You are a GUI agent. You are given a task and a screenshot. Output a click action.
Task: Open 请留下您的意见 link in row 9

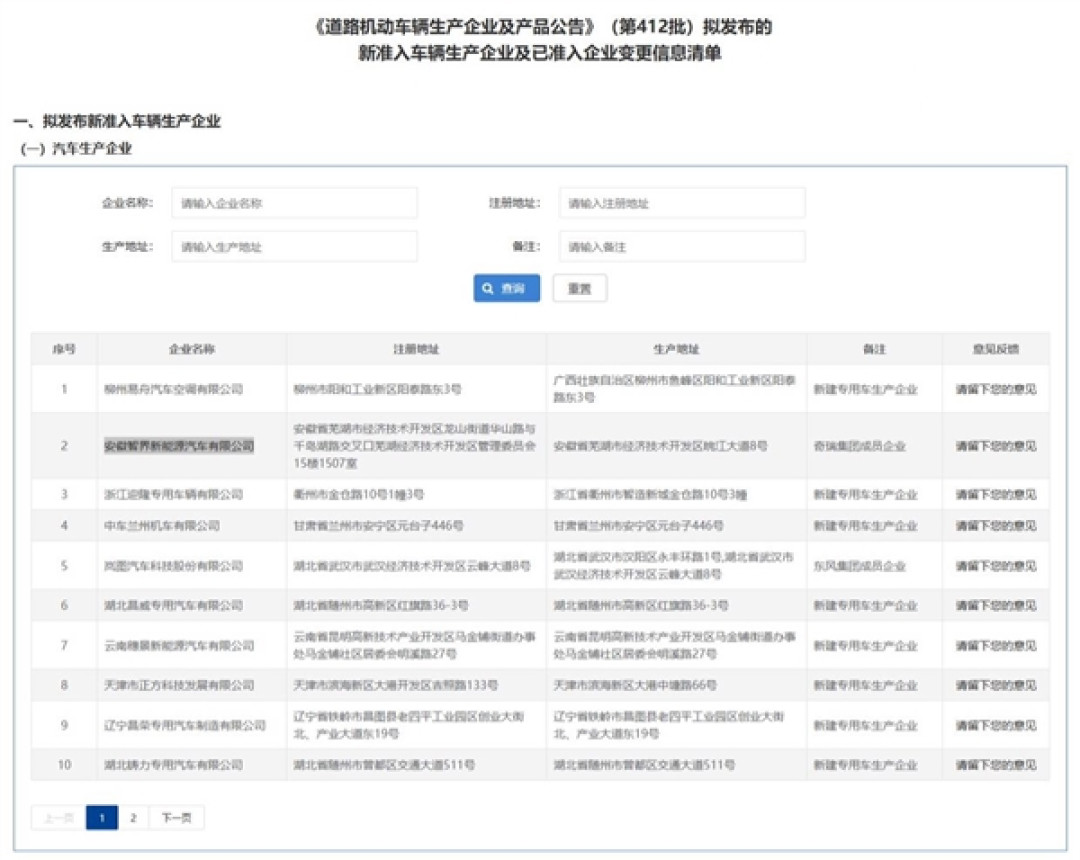tap(995, 725)
